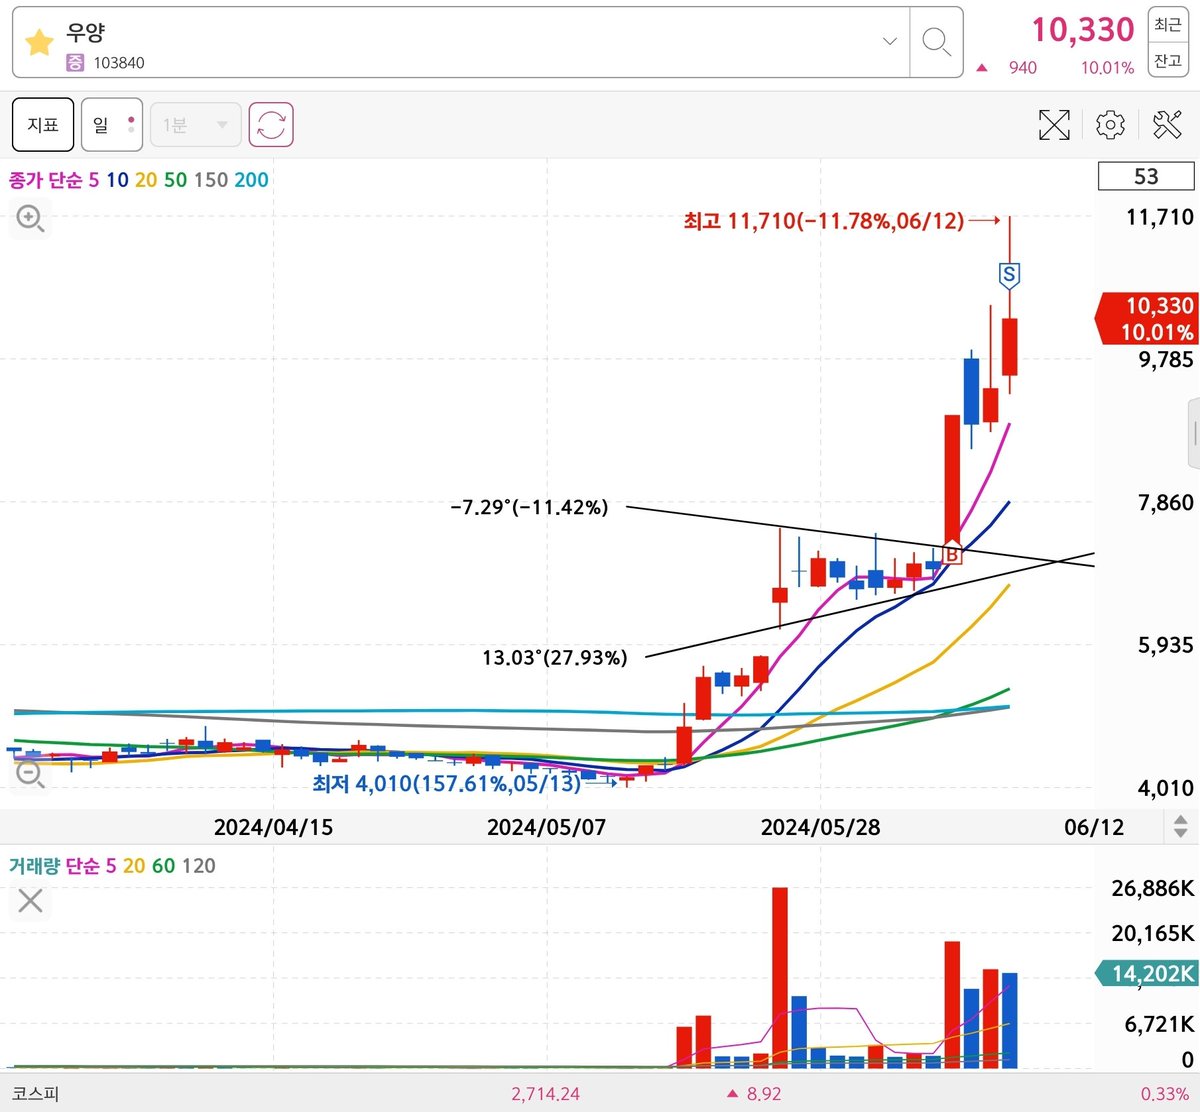Viewport: 1200px width, 1112px height.
Task: Click the volume tag 14,202K
Action: pos(1147,973)
